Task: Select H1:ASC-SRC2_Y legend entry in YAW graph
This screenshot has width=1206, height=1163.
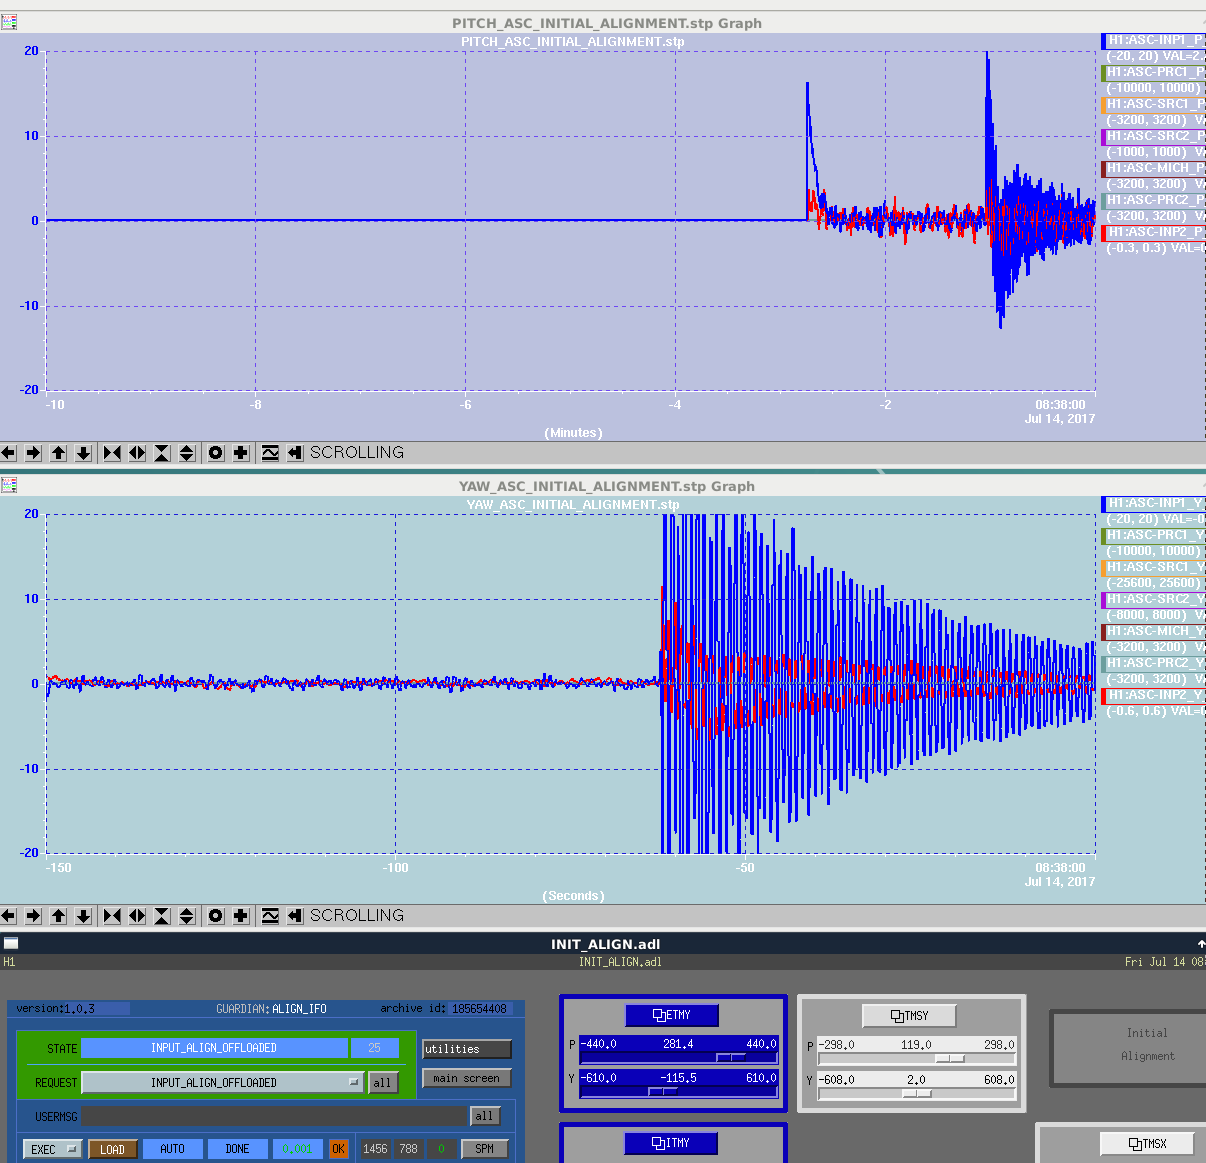Action: 1154,600
